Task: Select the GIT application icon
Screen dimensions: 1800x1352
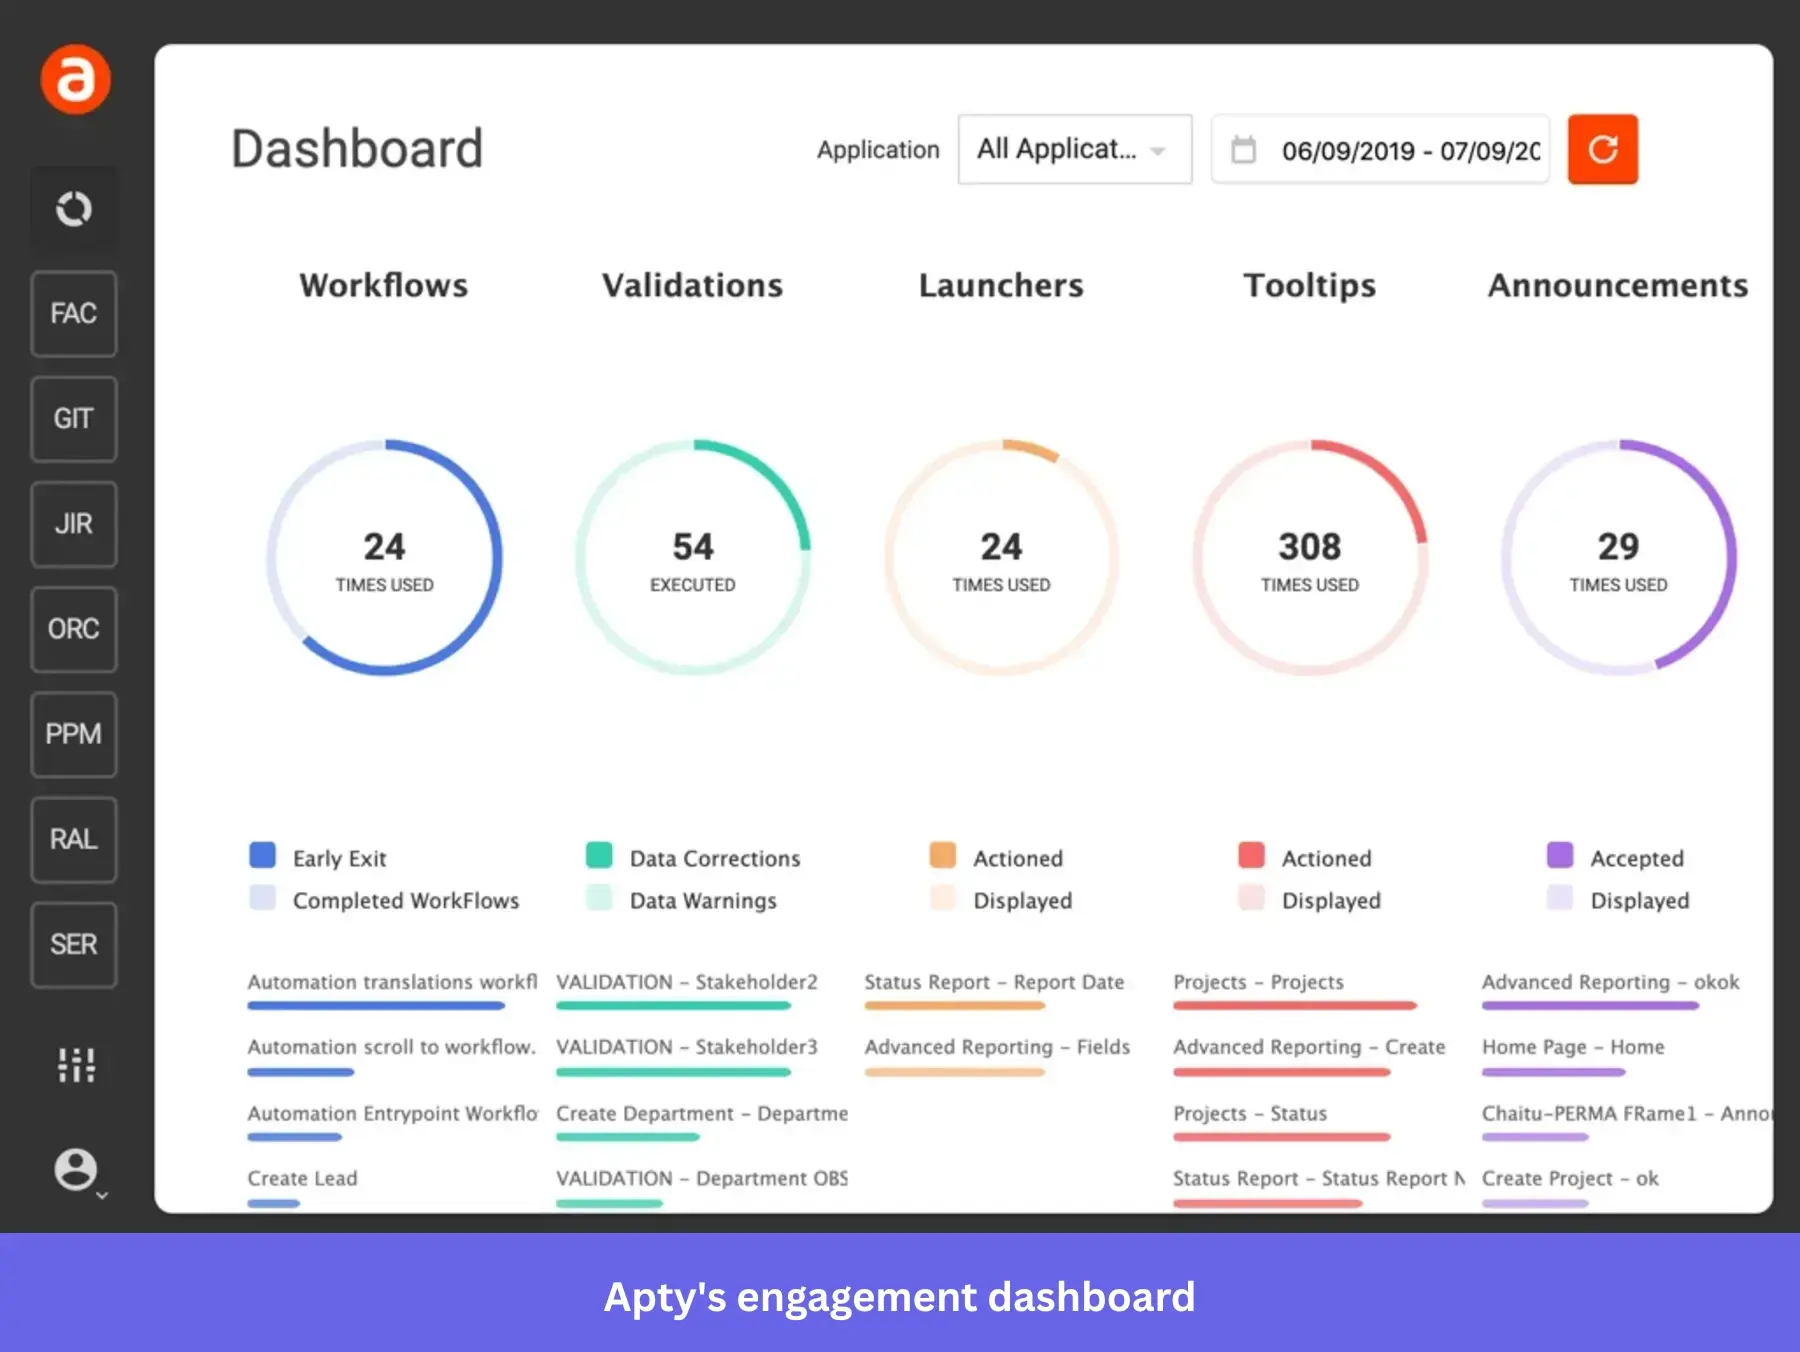Action: (74, 419)
